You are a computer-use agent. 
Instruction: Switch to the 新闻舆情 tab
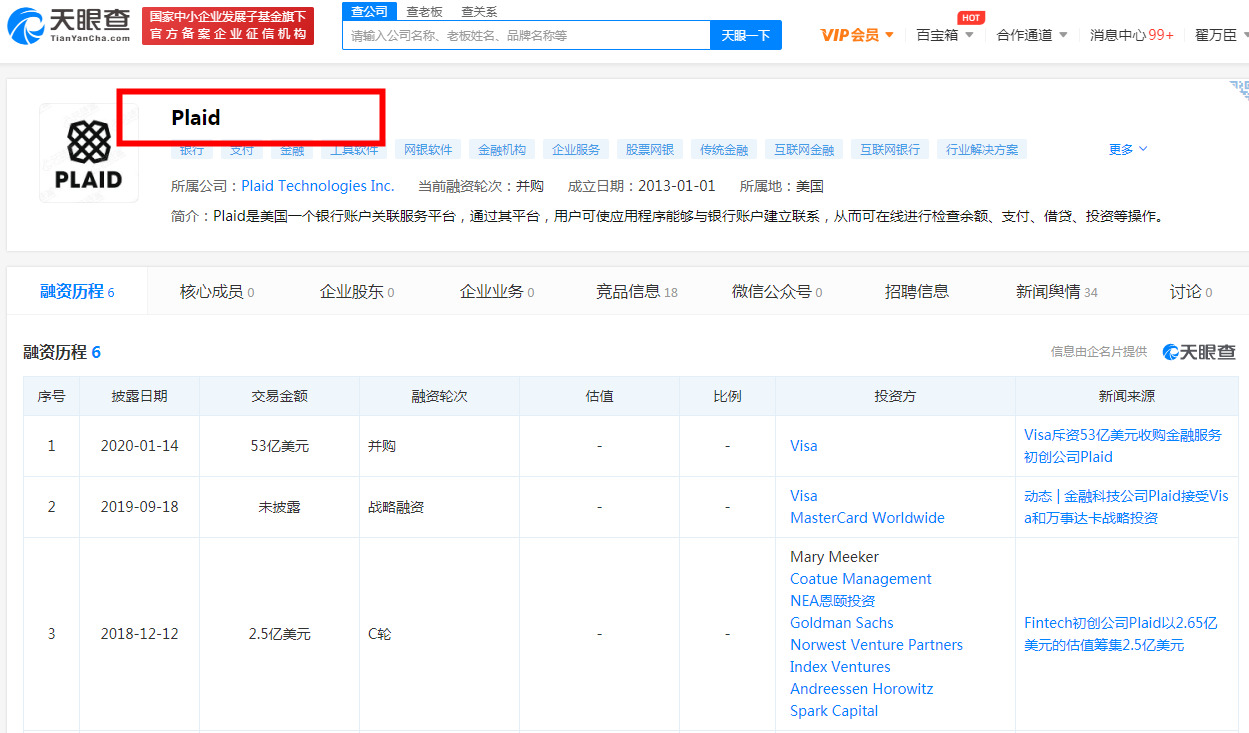click(x=1057, y=291)
